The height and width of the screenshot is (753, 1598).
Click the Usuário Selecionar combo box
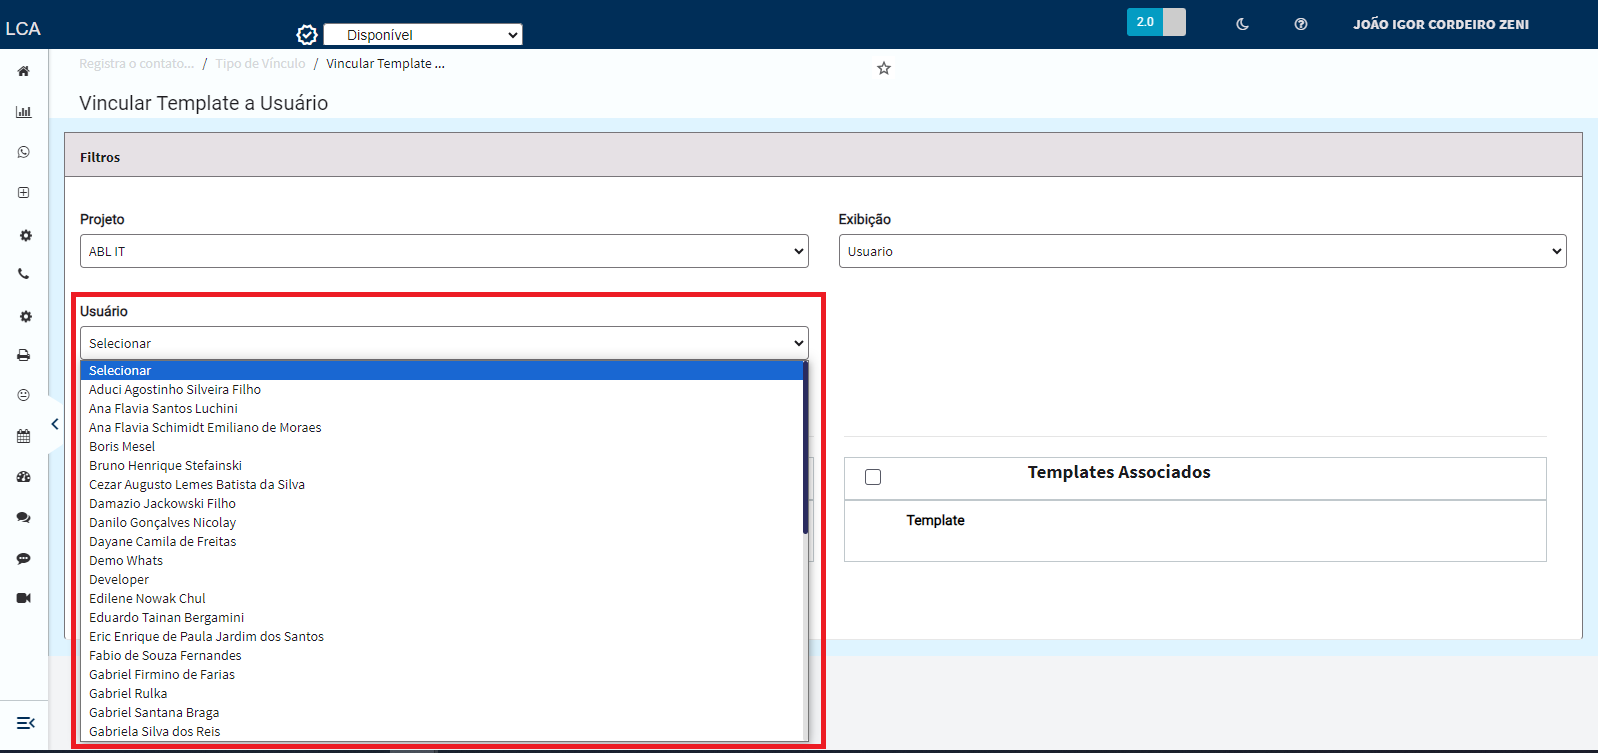[444, 343]
